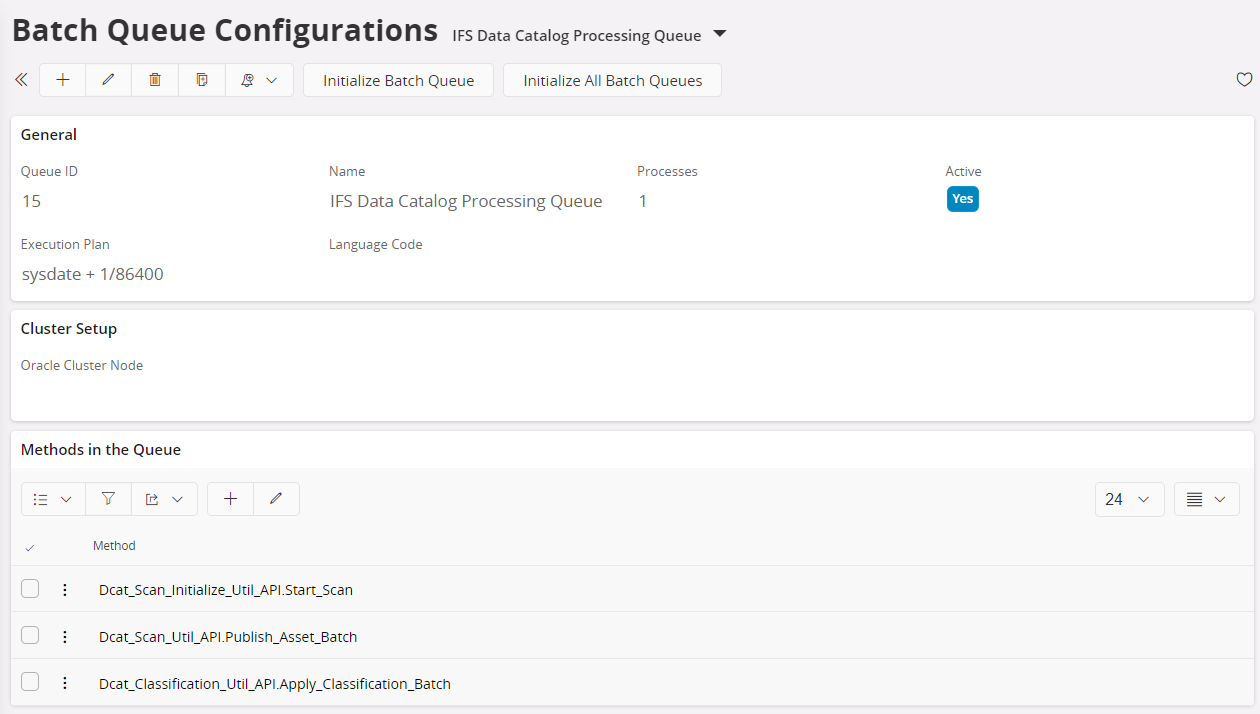Open row menu for Apply_Classification_Batch method
This screenshot has width=1260, height=714.
coord(65,683)
